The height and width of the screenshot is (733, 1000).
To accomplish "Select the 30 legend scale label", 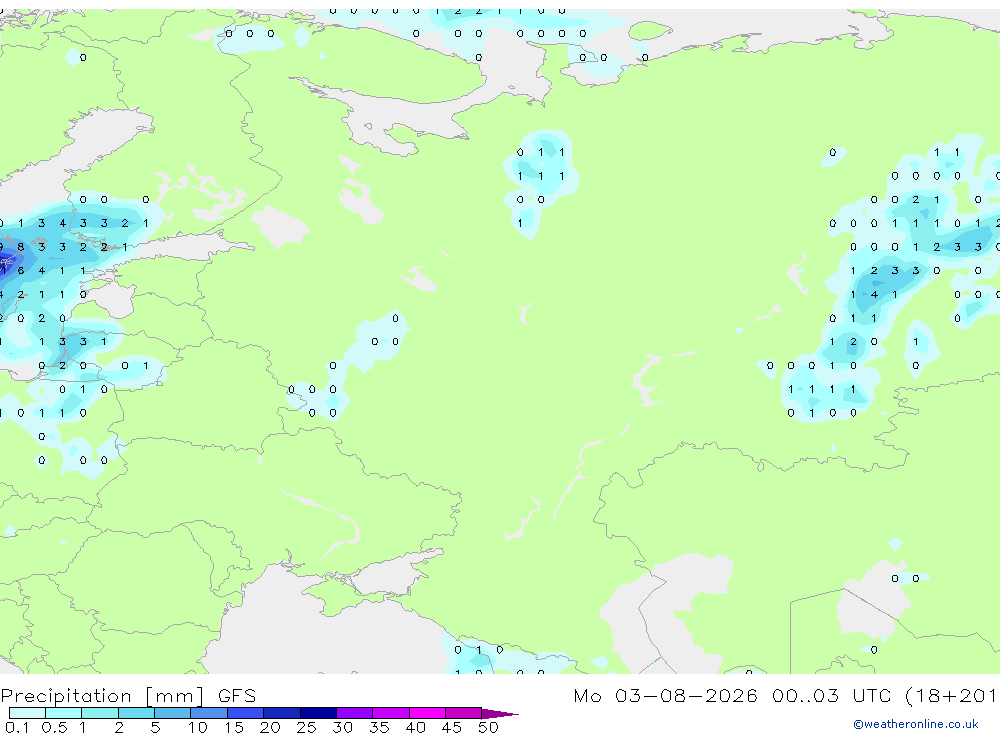I will pyautogui.click(x=342, y=727).
